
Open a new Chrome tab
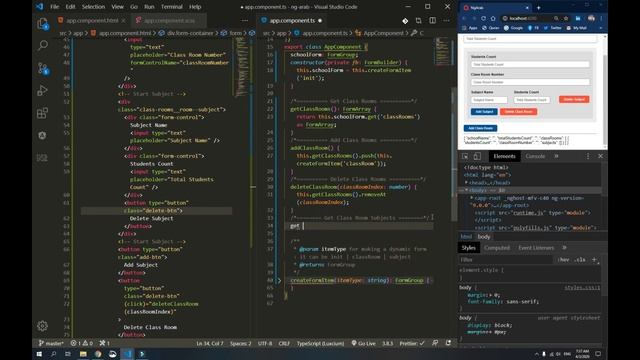(x=538, y=8)
